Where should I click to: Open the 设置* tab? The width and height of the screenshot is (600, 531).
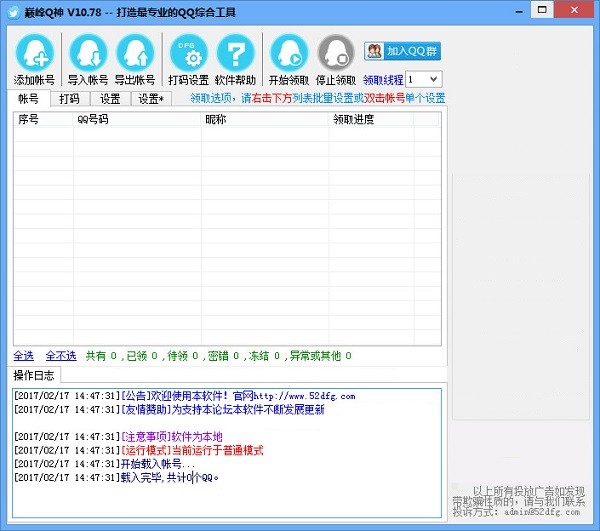point(151,99)
